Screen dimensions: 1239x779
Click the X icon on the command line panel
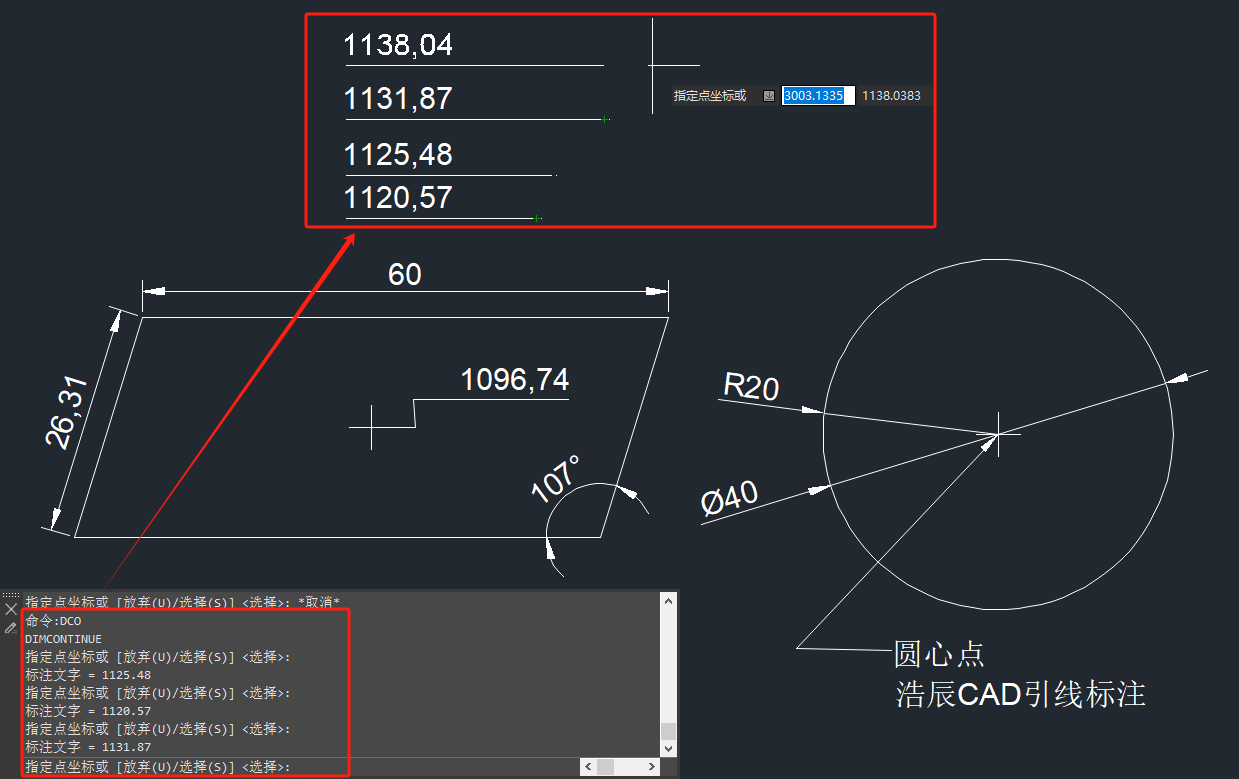coord(10,609)
